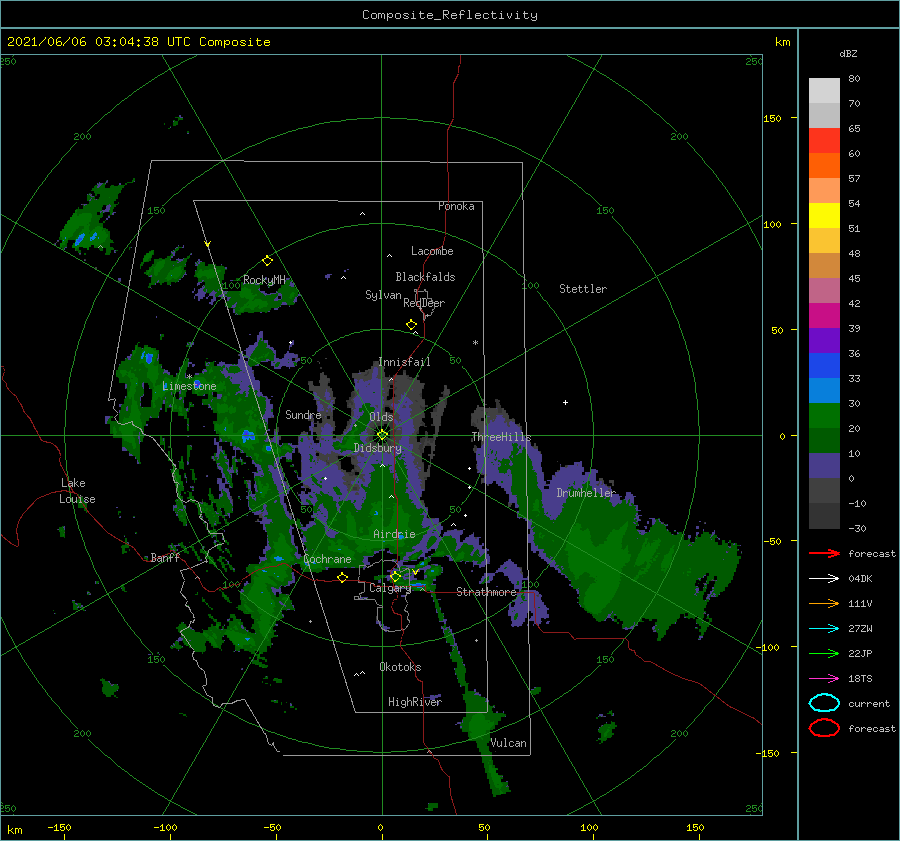
Task: Click the 20 dBZ green legend swatch
Action: 824,440
